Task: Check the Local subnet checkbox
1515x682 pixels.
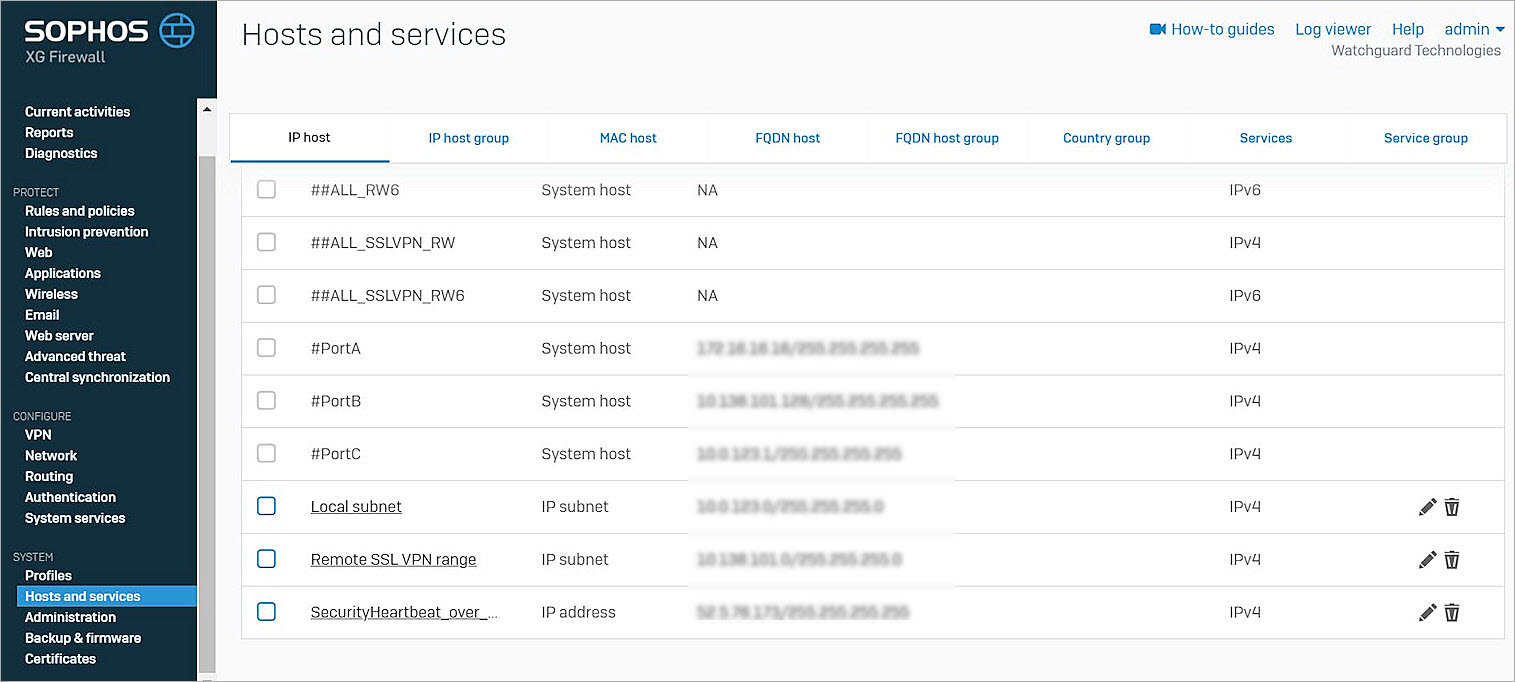Action: point(266,506)
